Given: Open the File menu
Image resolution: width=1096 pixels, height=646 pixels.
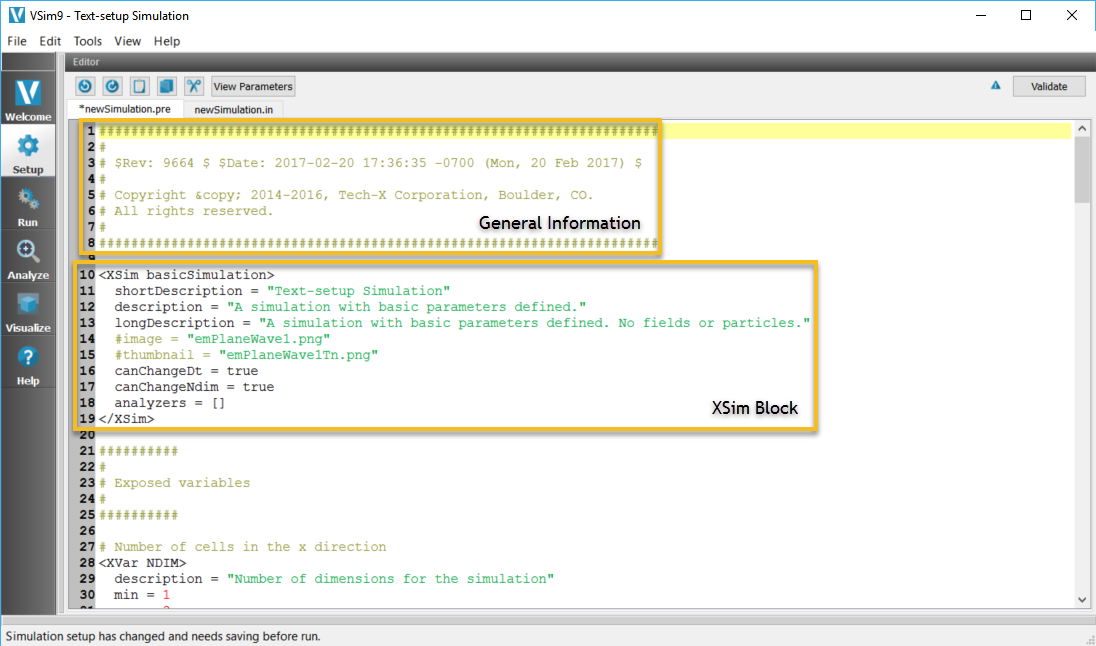Looking at the screenshot, I should tap(17, 41).
